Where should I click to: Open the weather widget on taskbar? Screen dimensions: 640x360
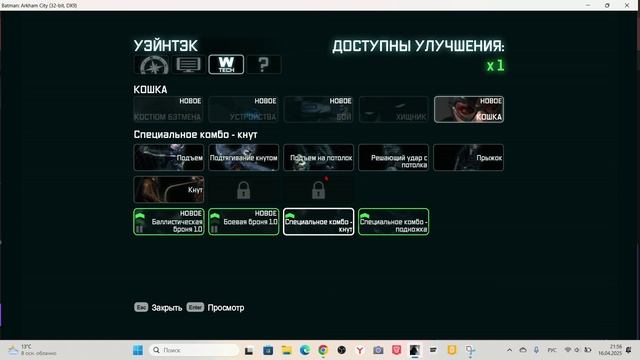pos(33,350)
